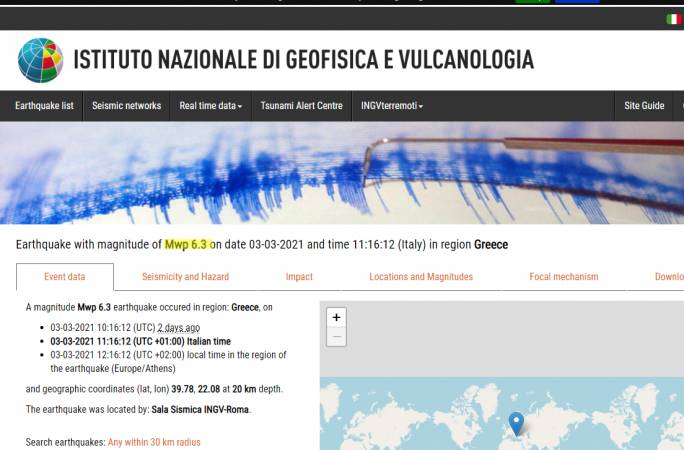Click the Europe/Athens local time entry
This screenshot has height=450, width=684.
point(168,362)
